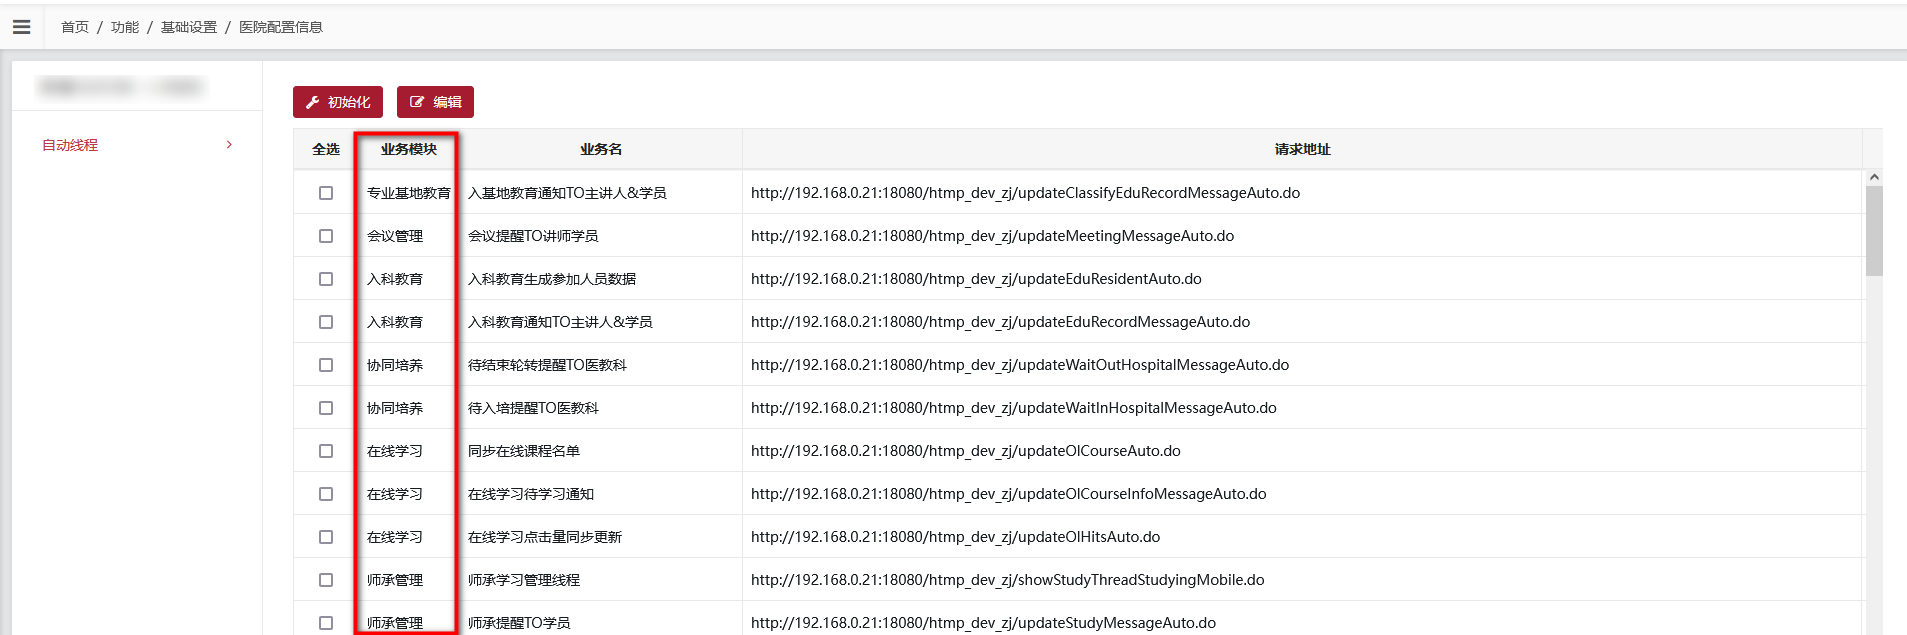Click the 同步在线课程名单 name cell
This screenshot has width=1907, height=635.
(x=524, y=451)
